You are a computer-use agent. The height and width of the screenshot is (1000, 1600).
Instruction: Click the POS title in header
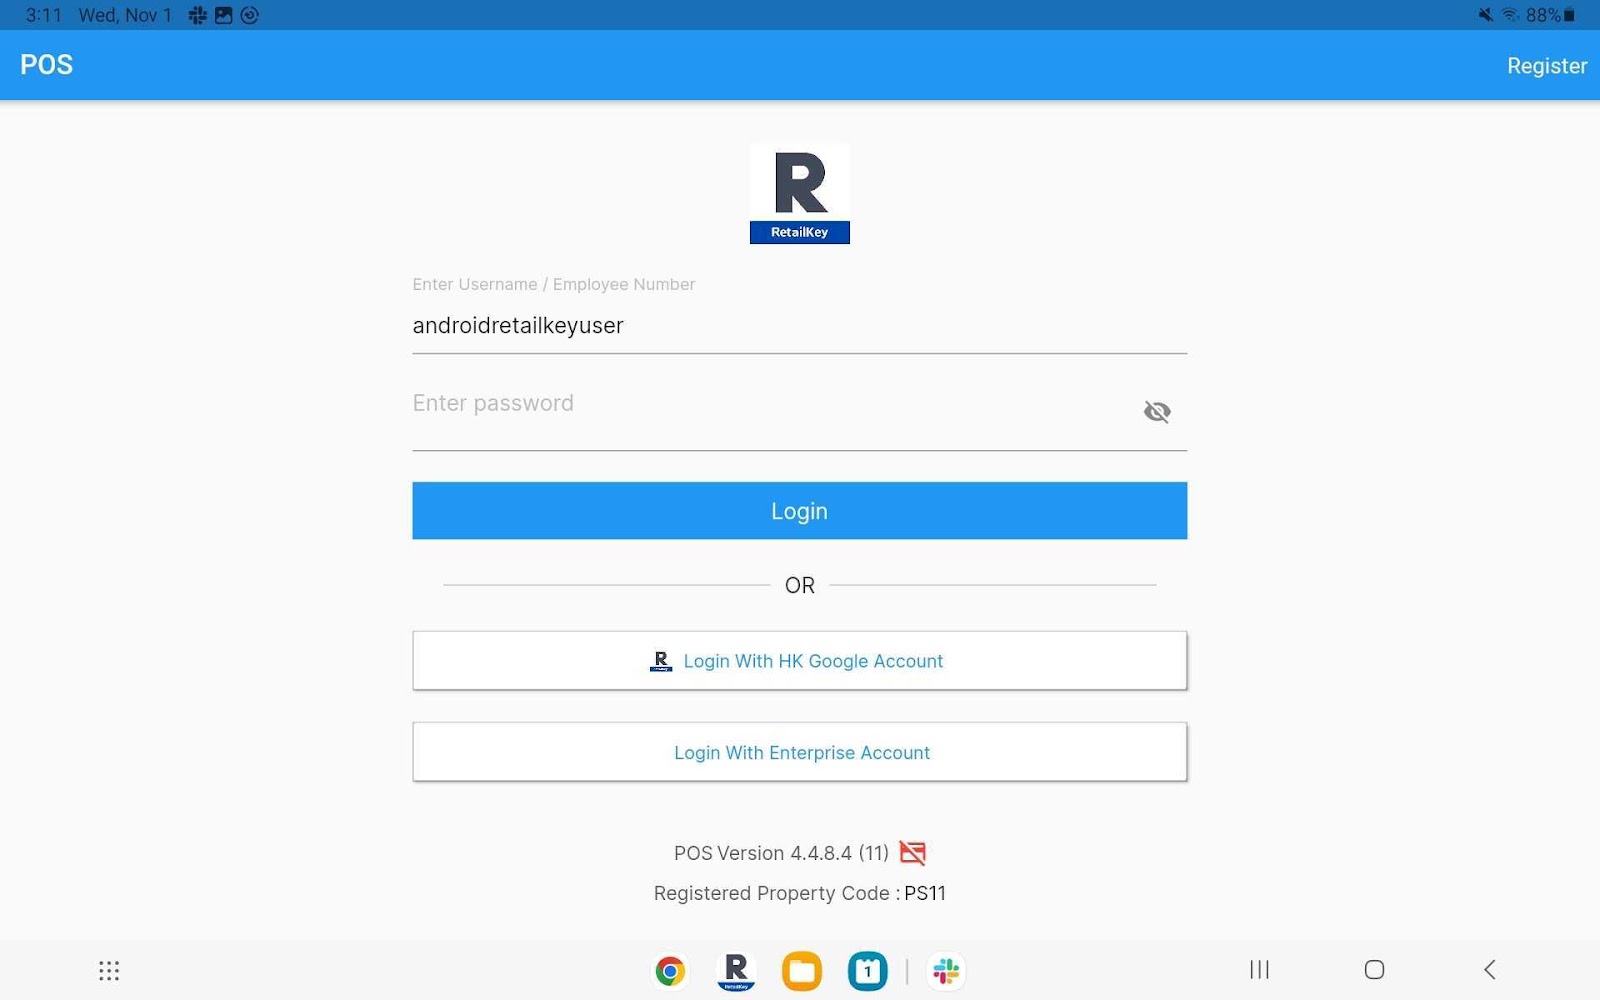(47, 65)
